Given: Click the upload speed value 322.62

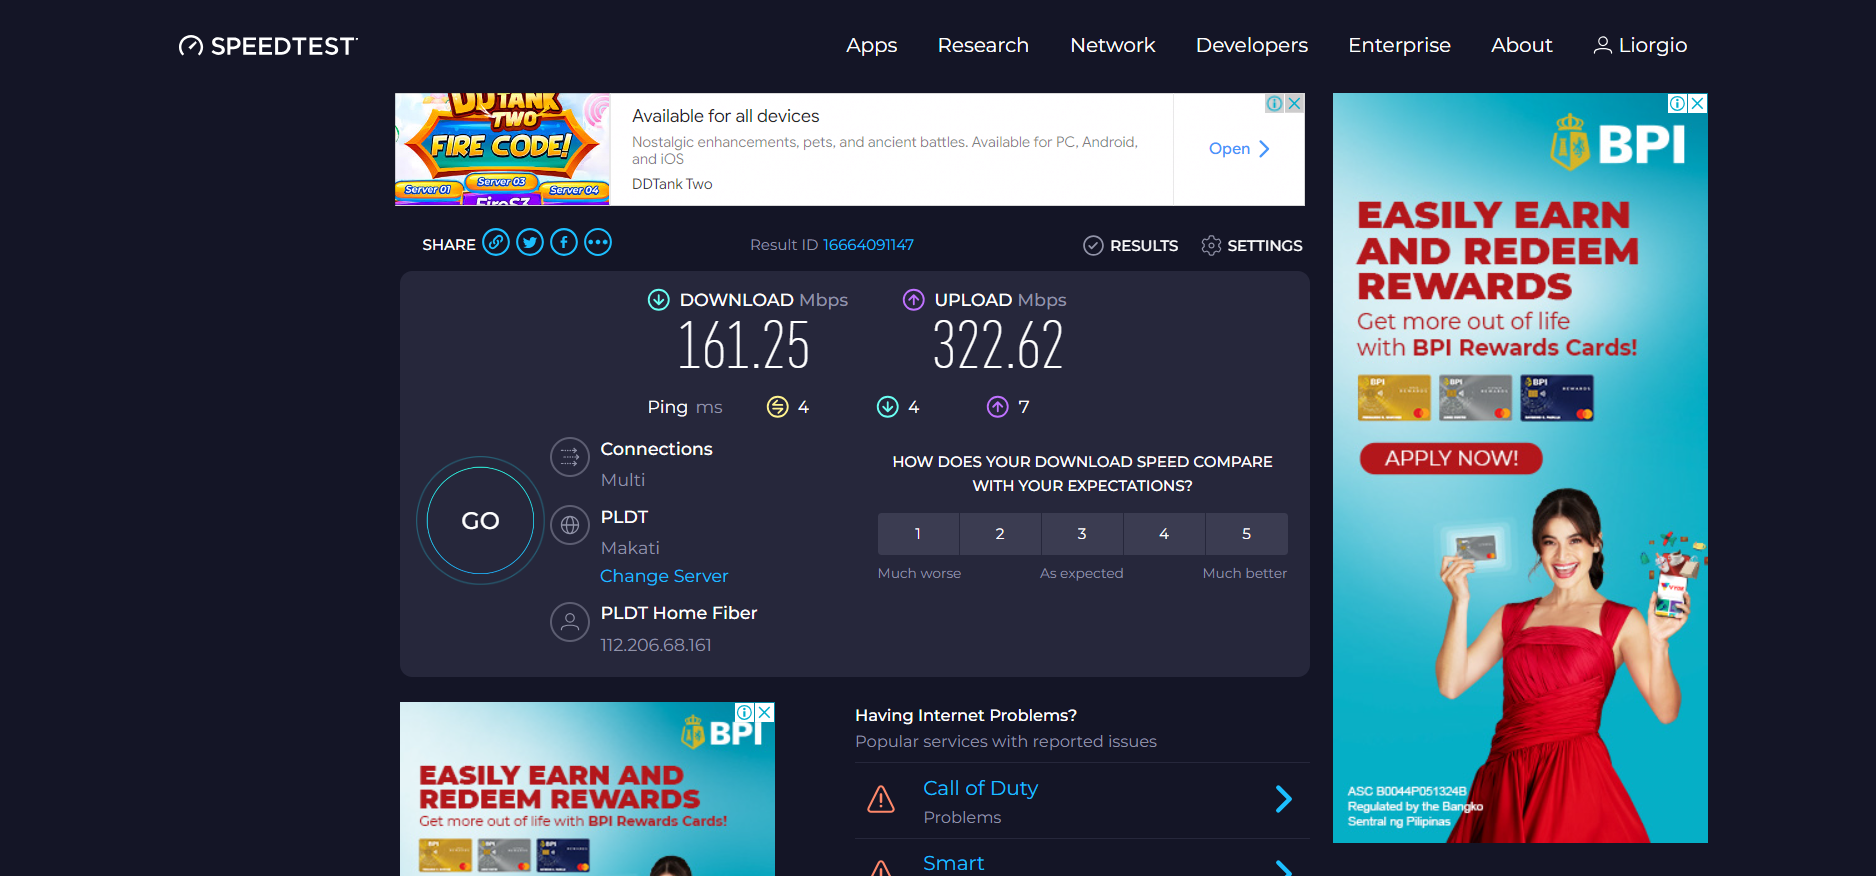Looking at the screenshot, I should click(x=998, y=346).
